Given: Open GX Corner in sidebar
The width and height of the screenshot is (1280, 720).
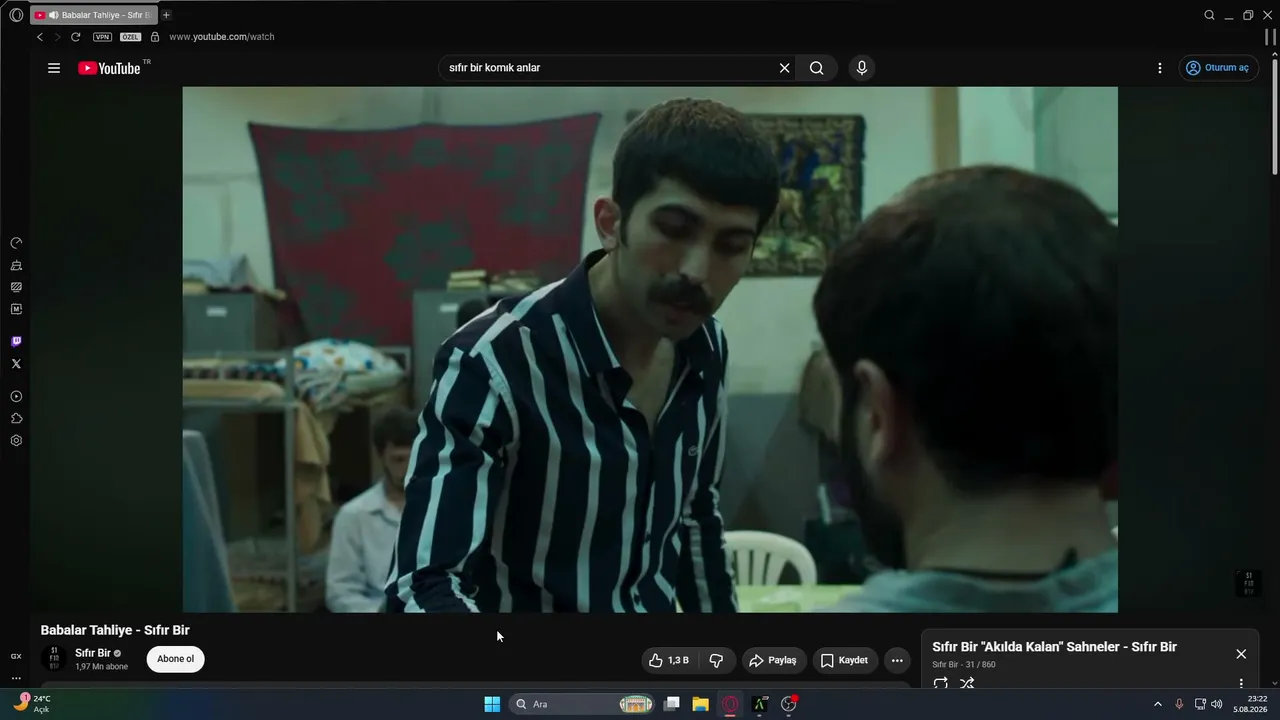Looking at the screenshot, I should [x=16, y=656].
